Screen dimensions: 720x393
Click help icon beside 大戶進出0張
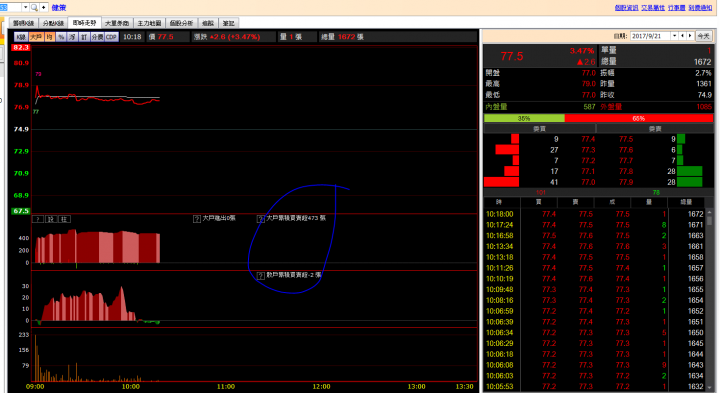click(197, 219)
